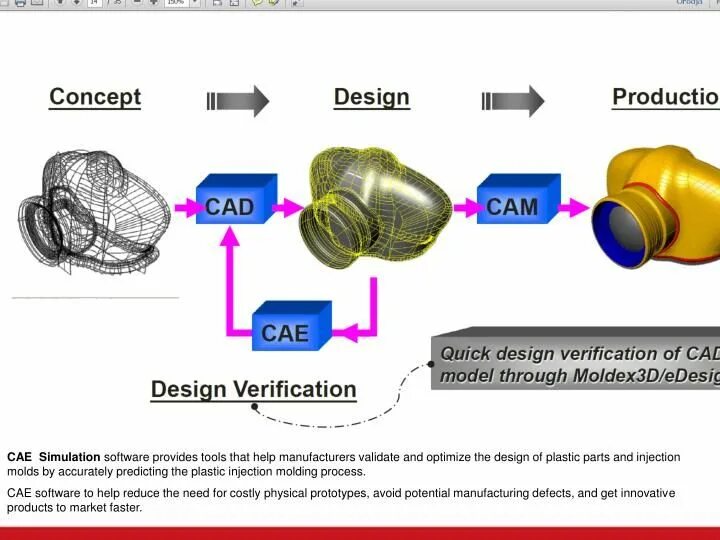Select the highlight text tool
Image resolution: width=720 pixels, height=540 pixels.
click(x=274, y=2)
